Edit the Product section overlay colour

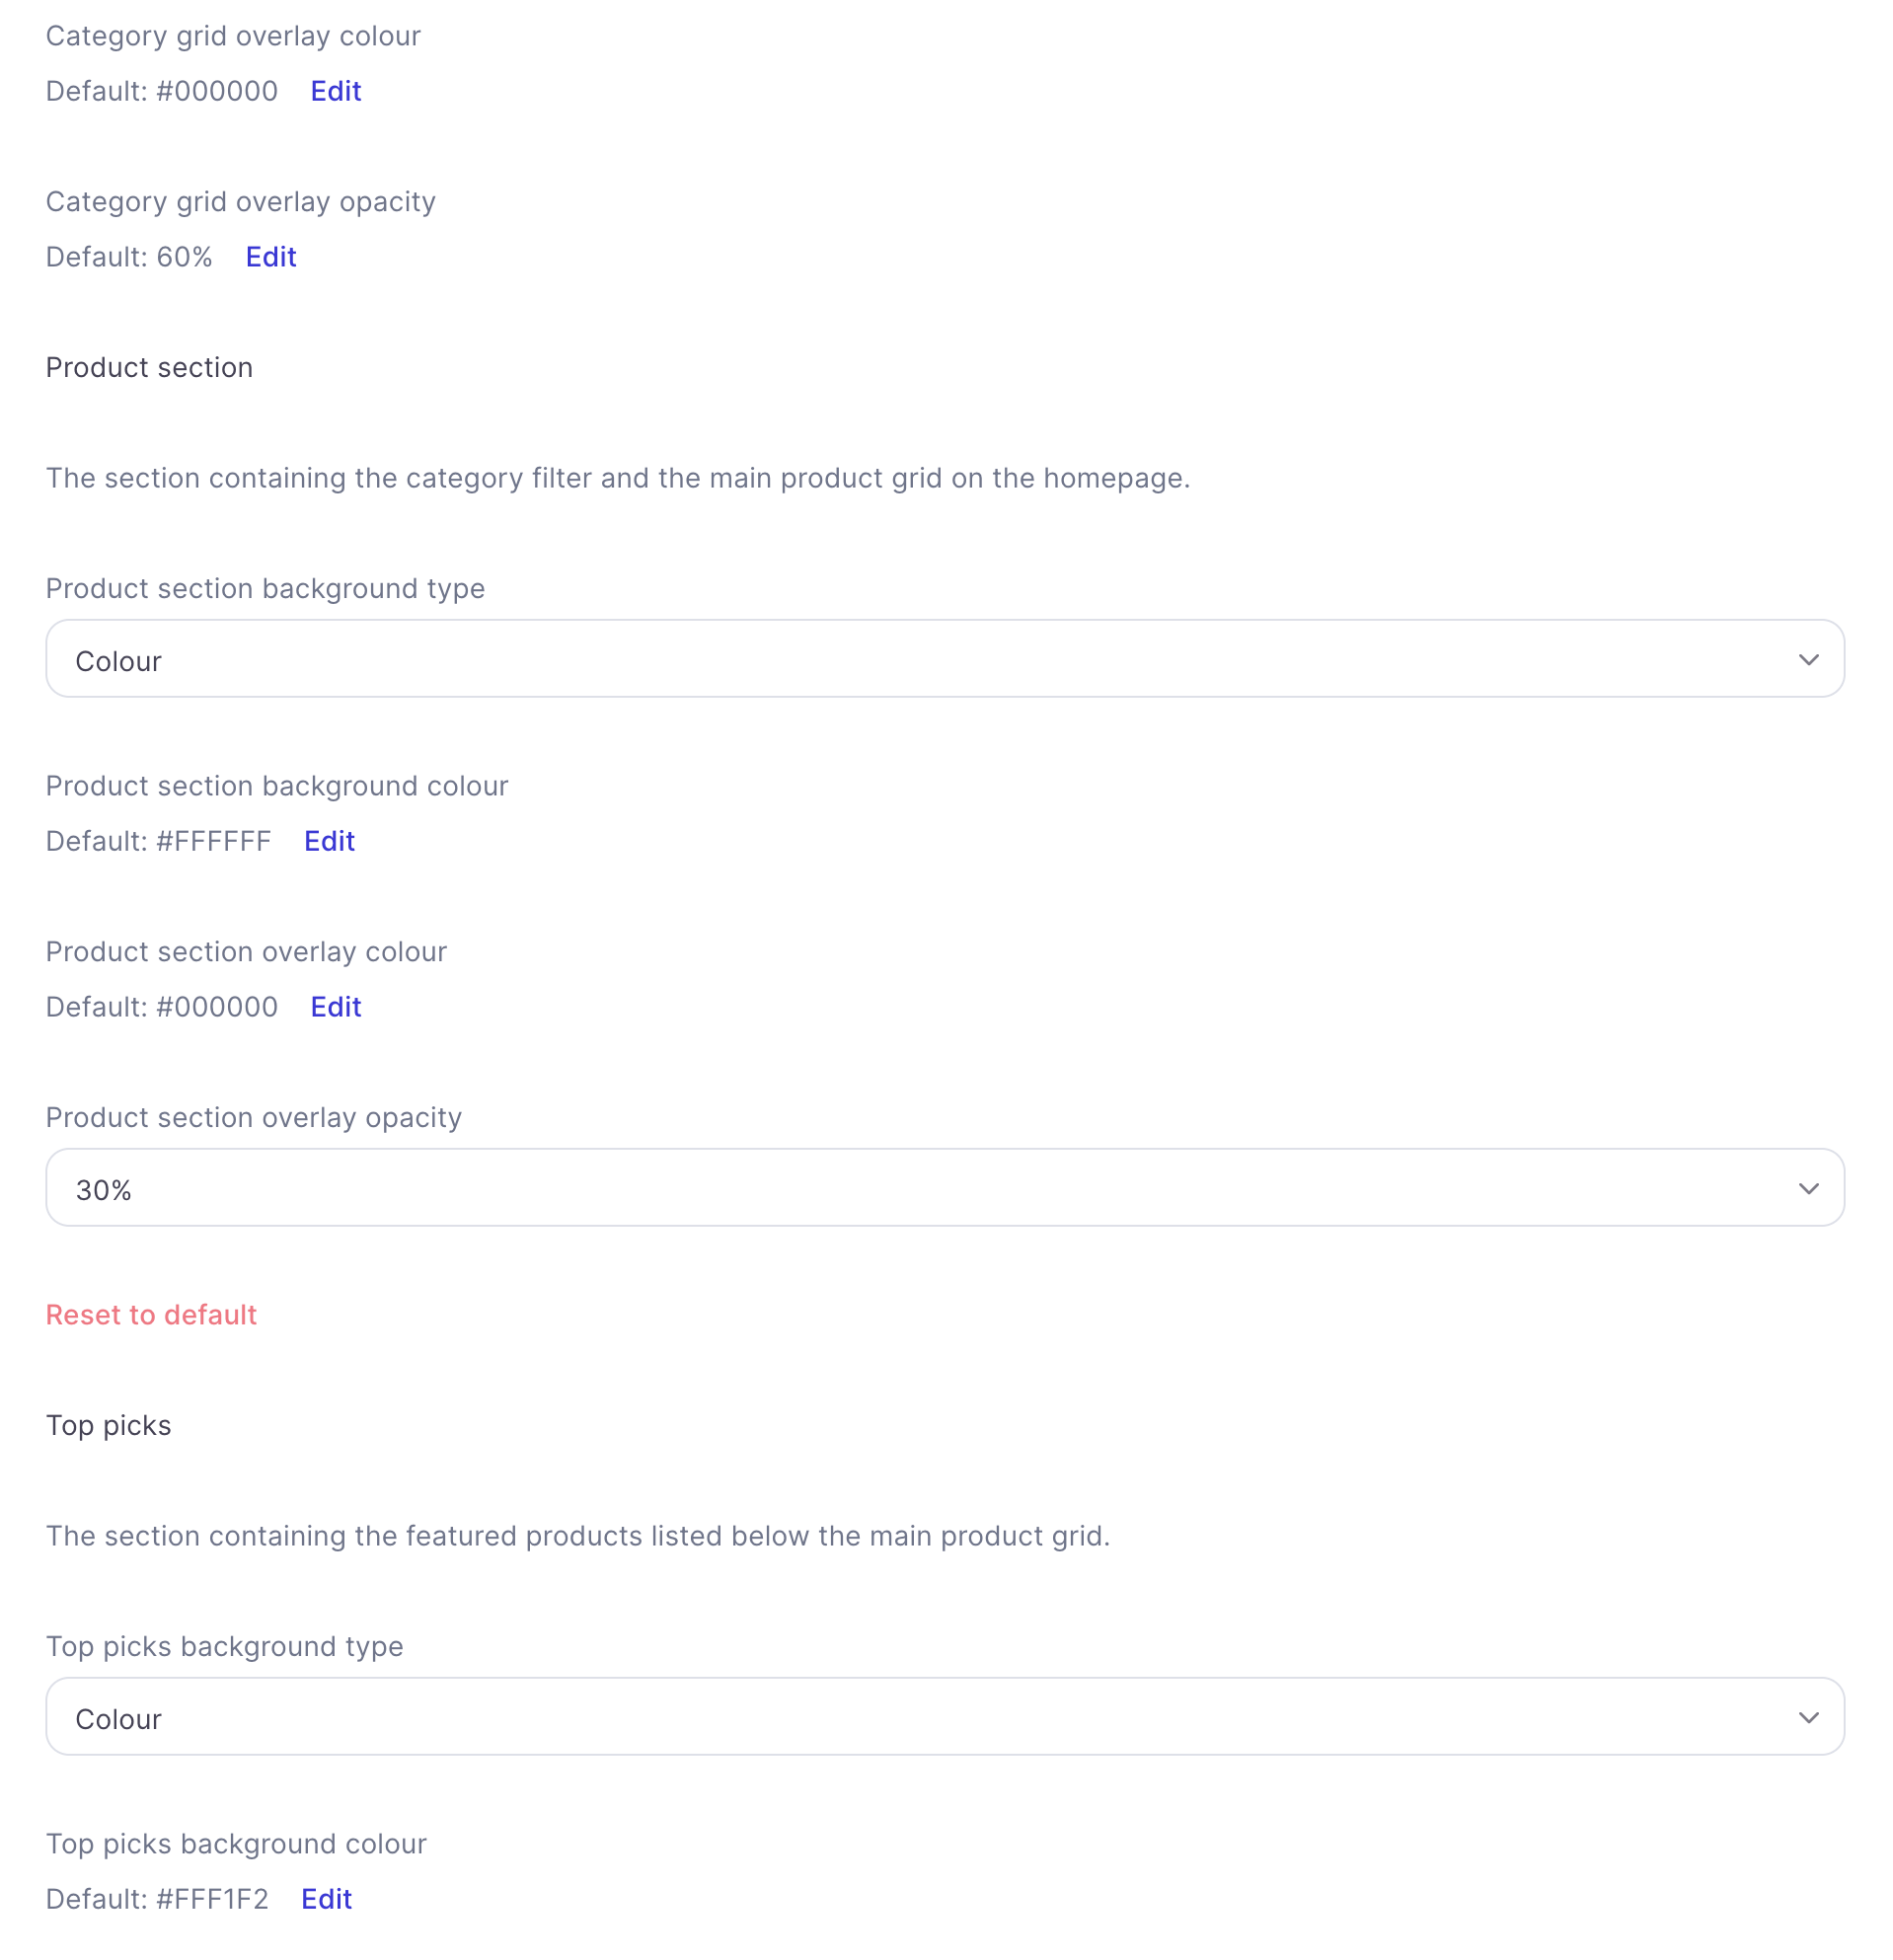[x=336, y=1007]
